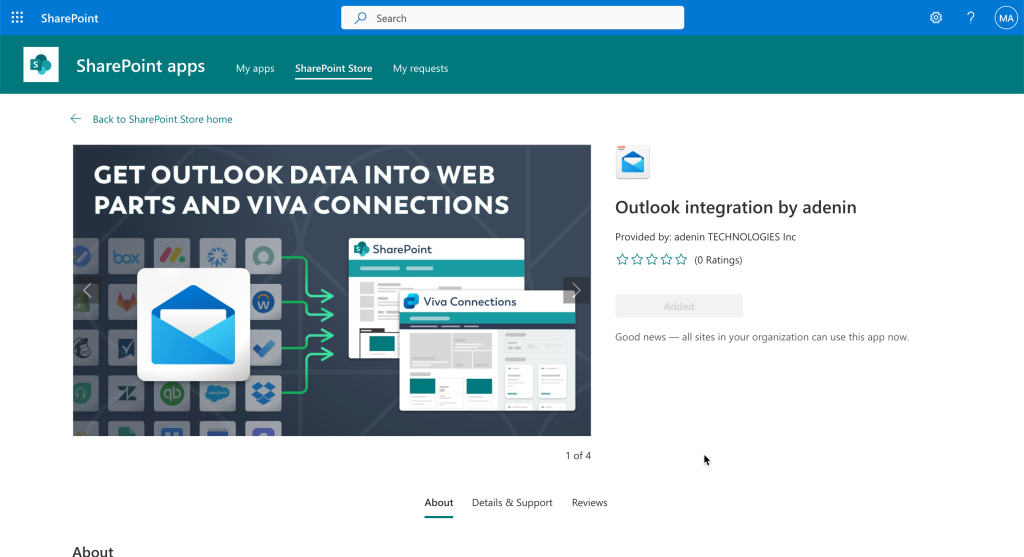Image resolution: width=1024 pixels, height=557 pixels.
Task: Click the 1 of 4 image counter
Action: [x=578, y=455]
